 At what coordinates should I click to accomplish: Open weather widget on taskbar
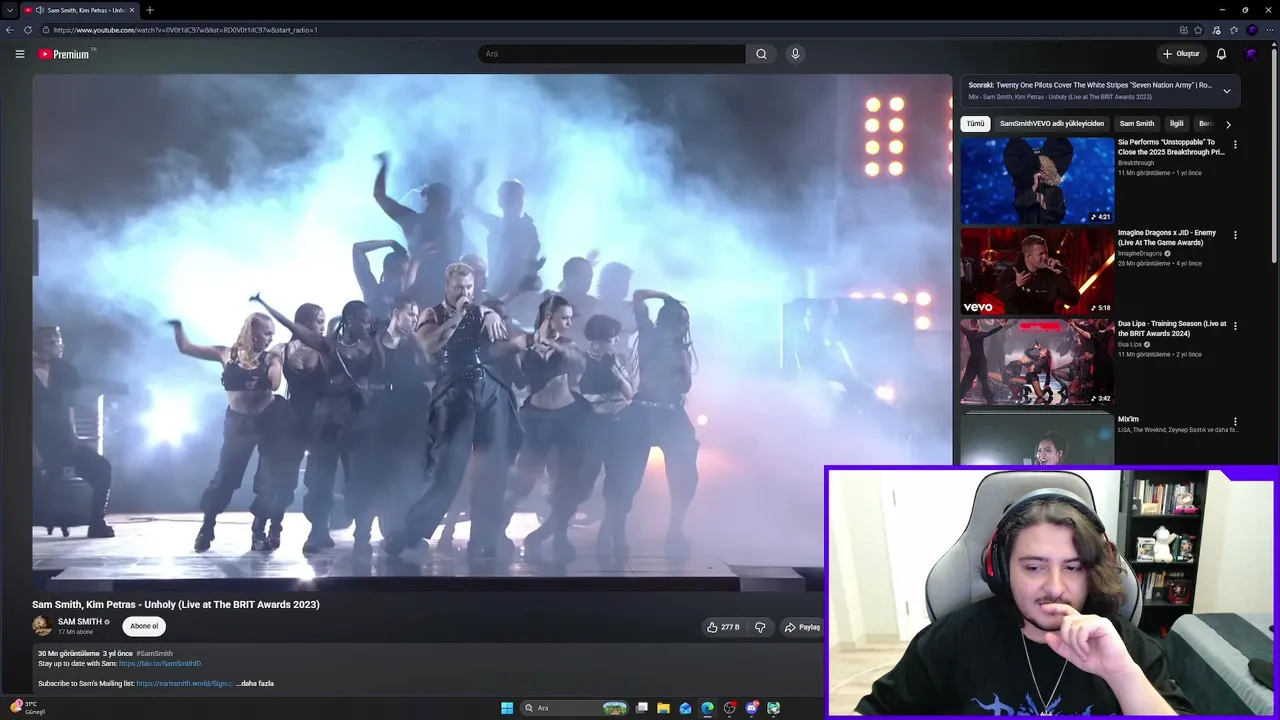27,708
